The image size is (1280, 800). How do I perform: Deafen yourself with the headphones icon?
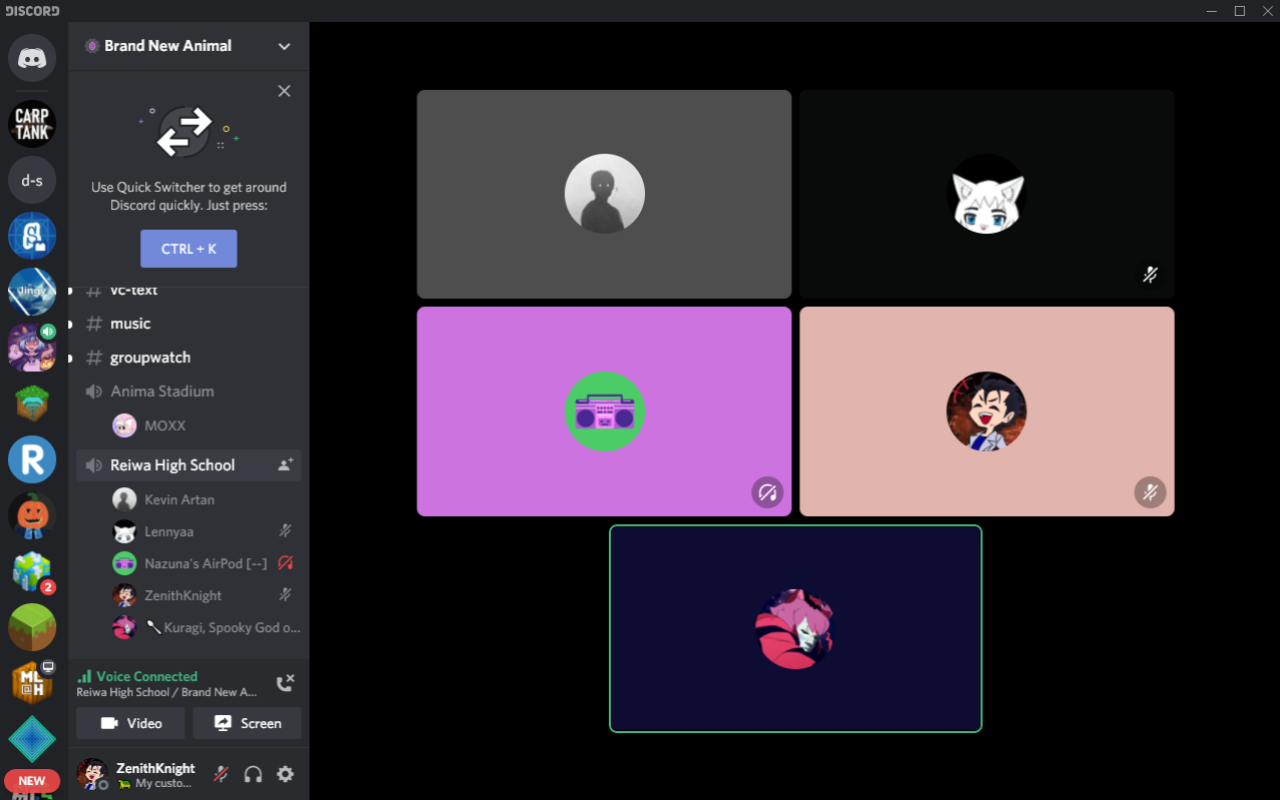(x=253, y=773)
